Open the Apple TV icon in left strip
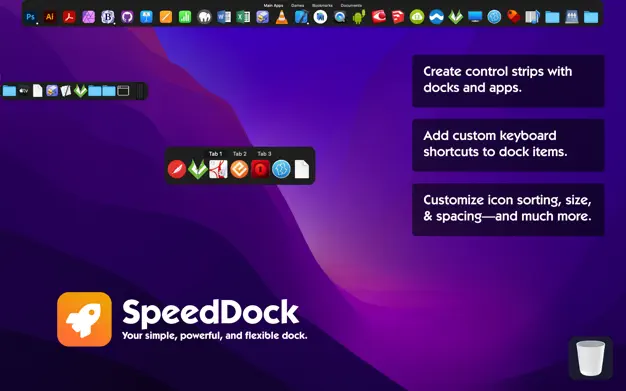This screenshot has height=391, width=626. [24, 91]
